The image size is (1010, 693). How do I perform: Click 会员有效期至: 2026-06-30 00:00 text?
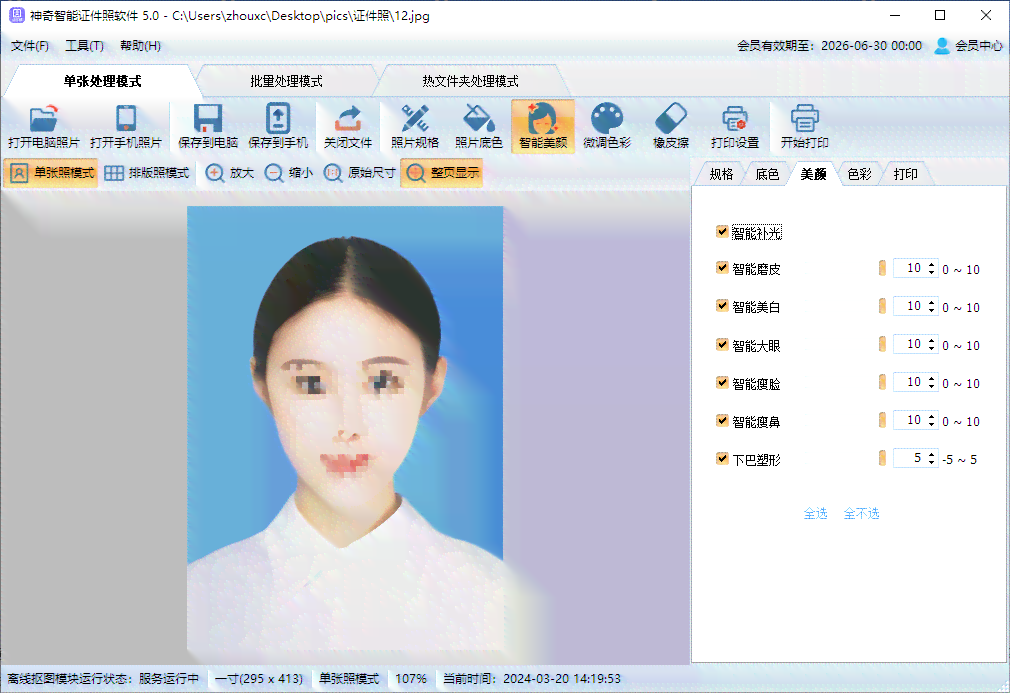[830, 46]
